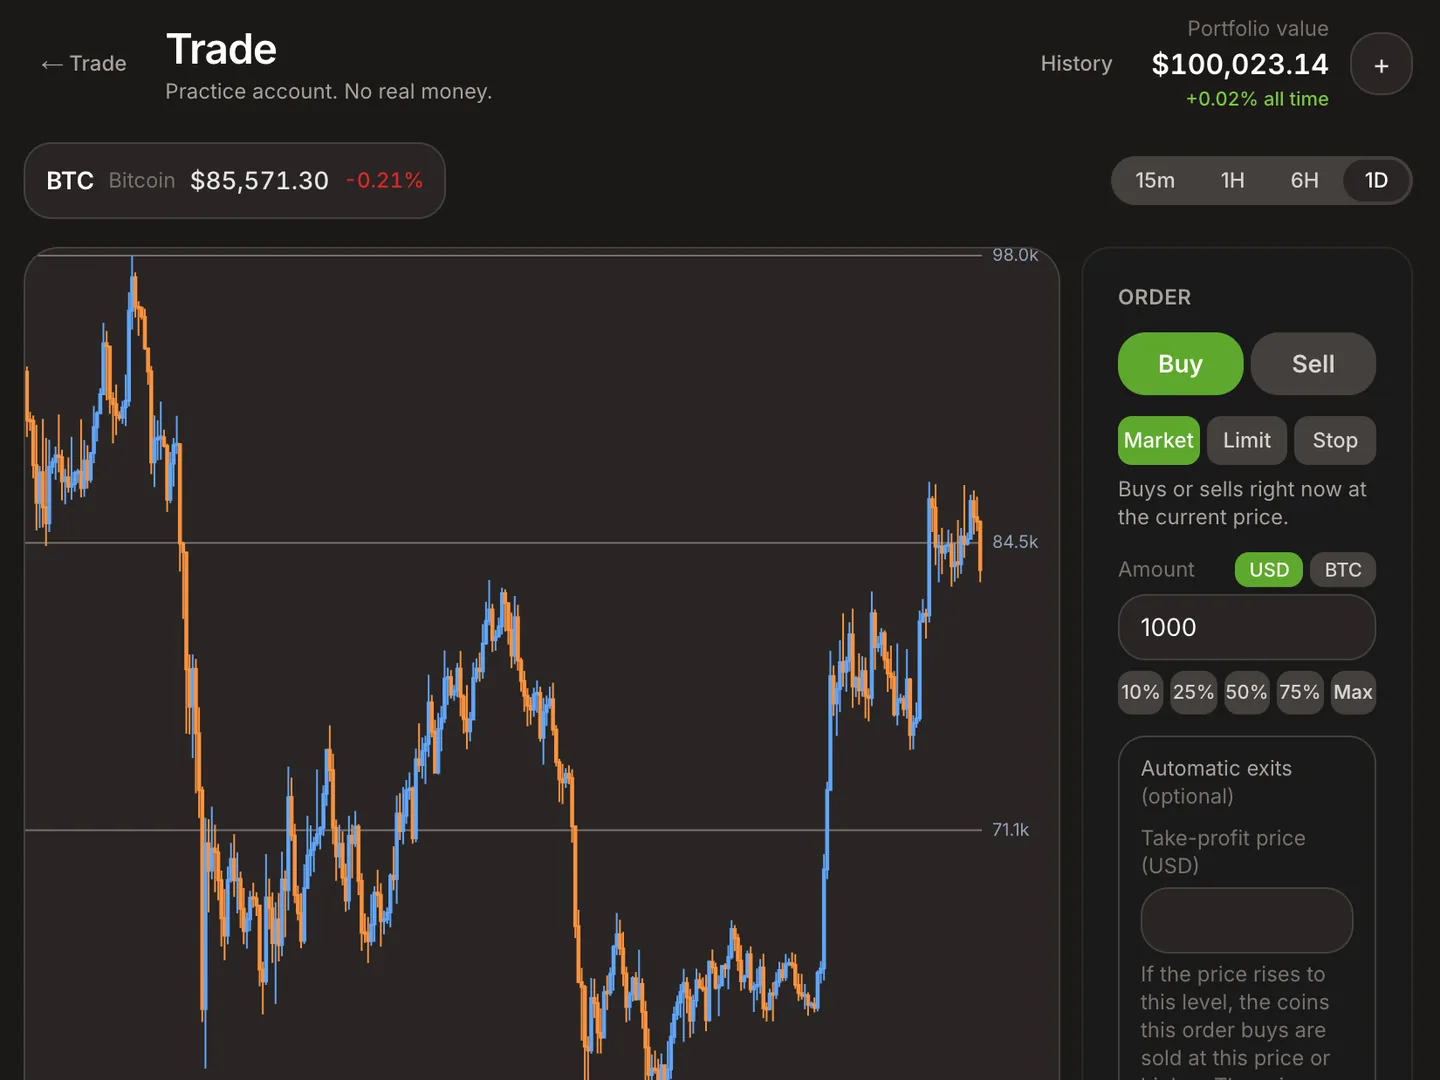The image size is (1440, 1080).
Task: Set amount to 50% of balance
Action: click(1247, 693)
